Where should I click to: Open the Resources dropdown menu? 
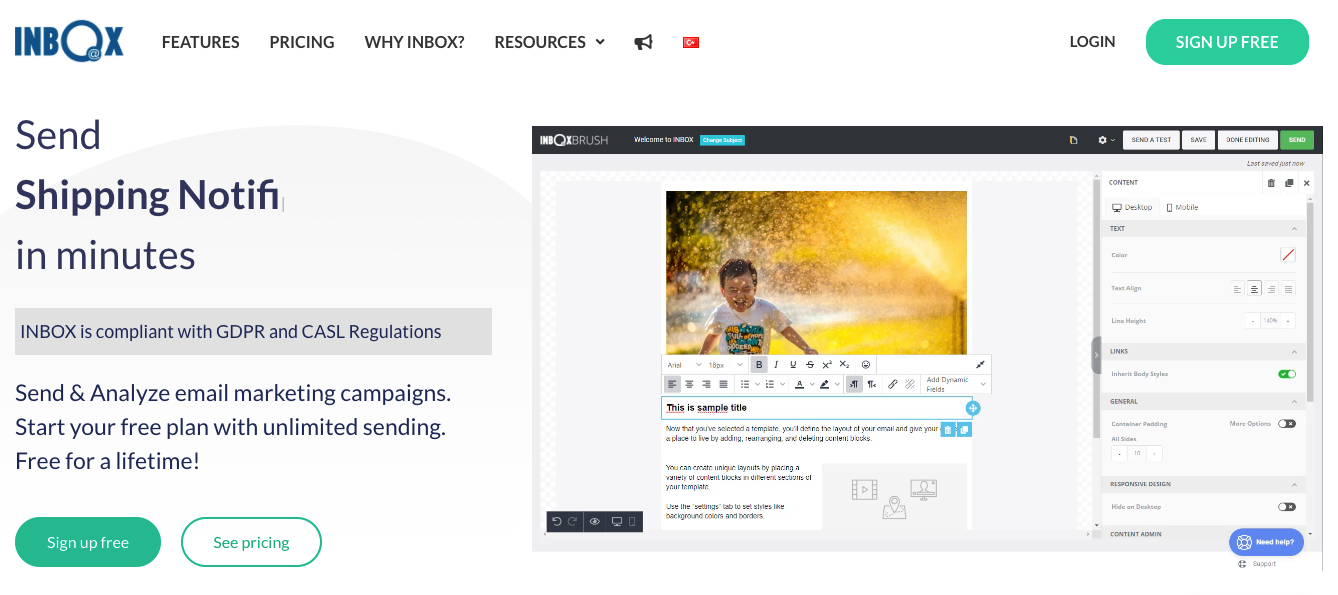549,42
